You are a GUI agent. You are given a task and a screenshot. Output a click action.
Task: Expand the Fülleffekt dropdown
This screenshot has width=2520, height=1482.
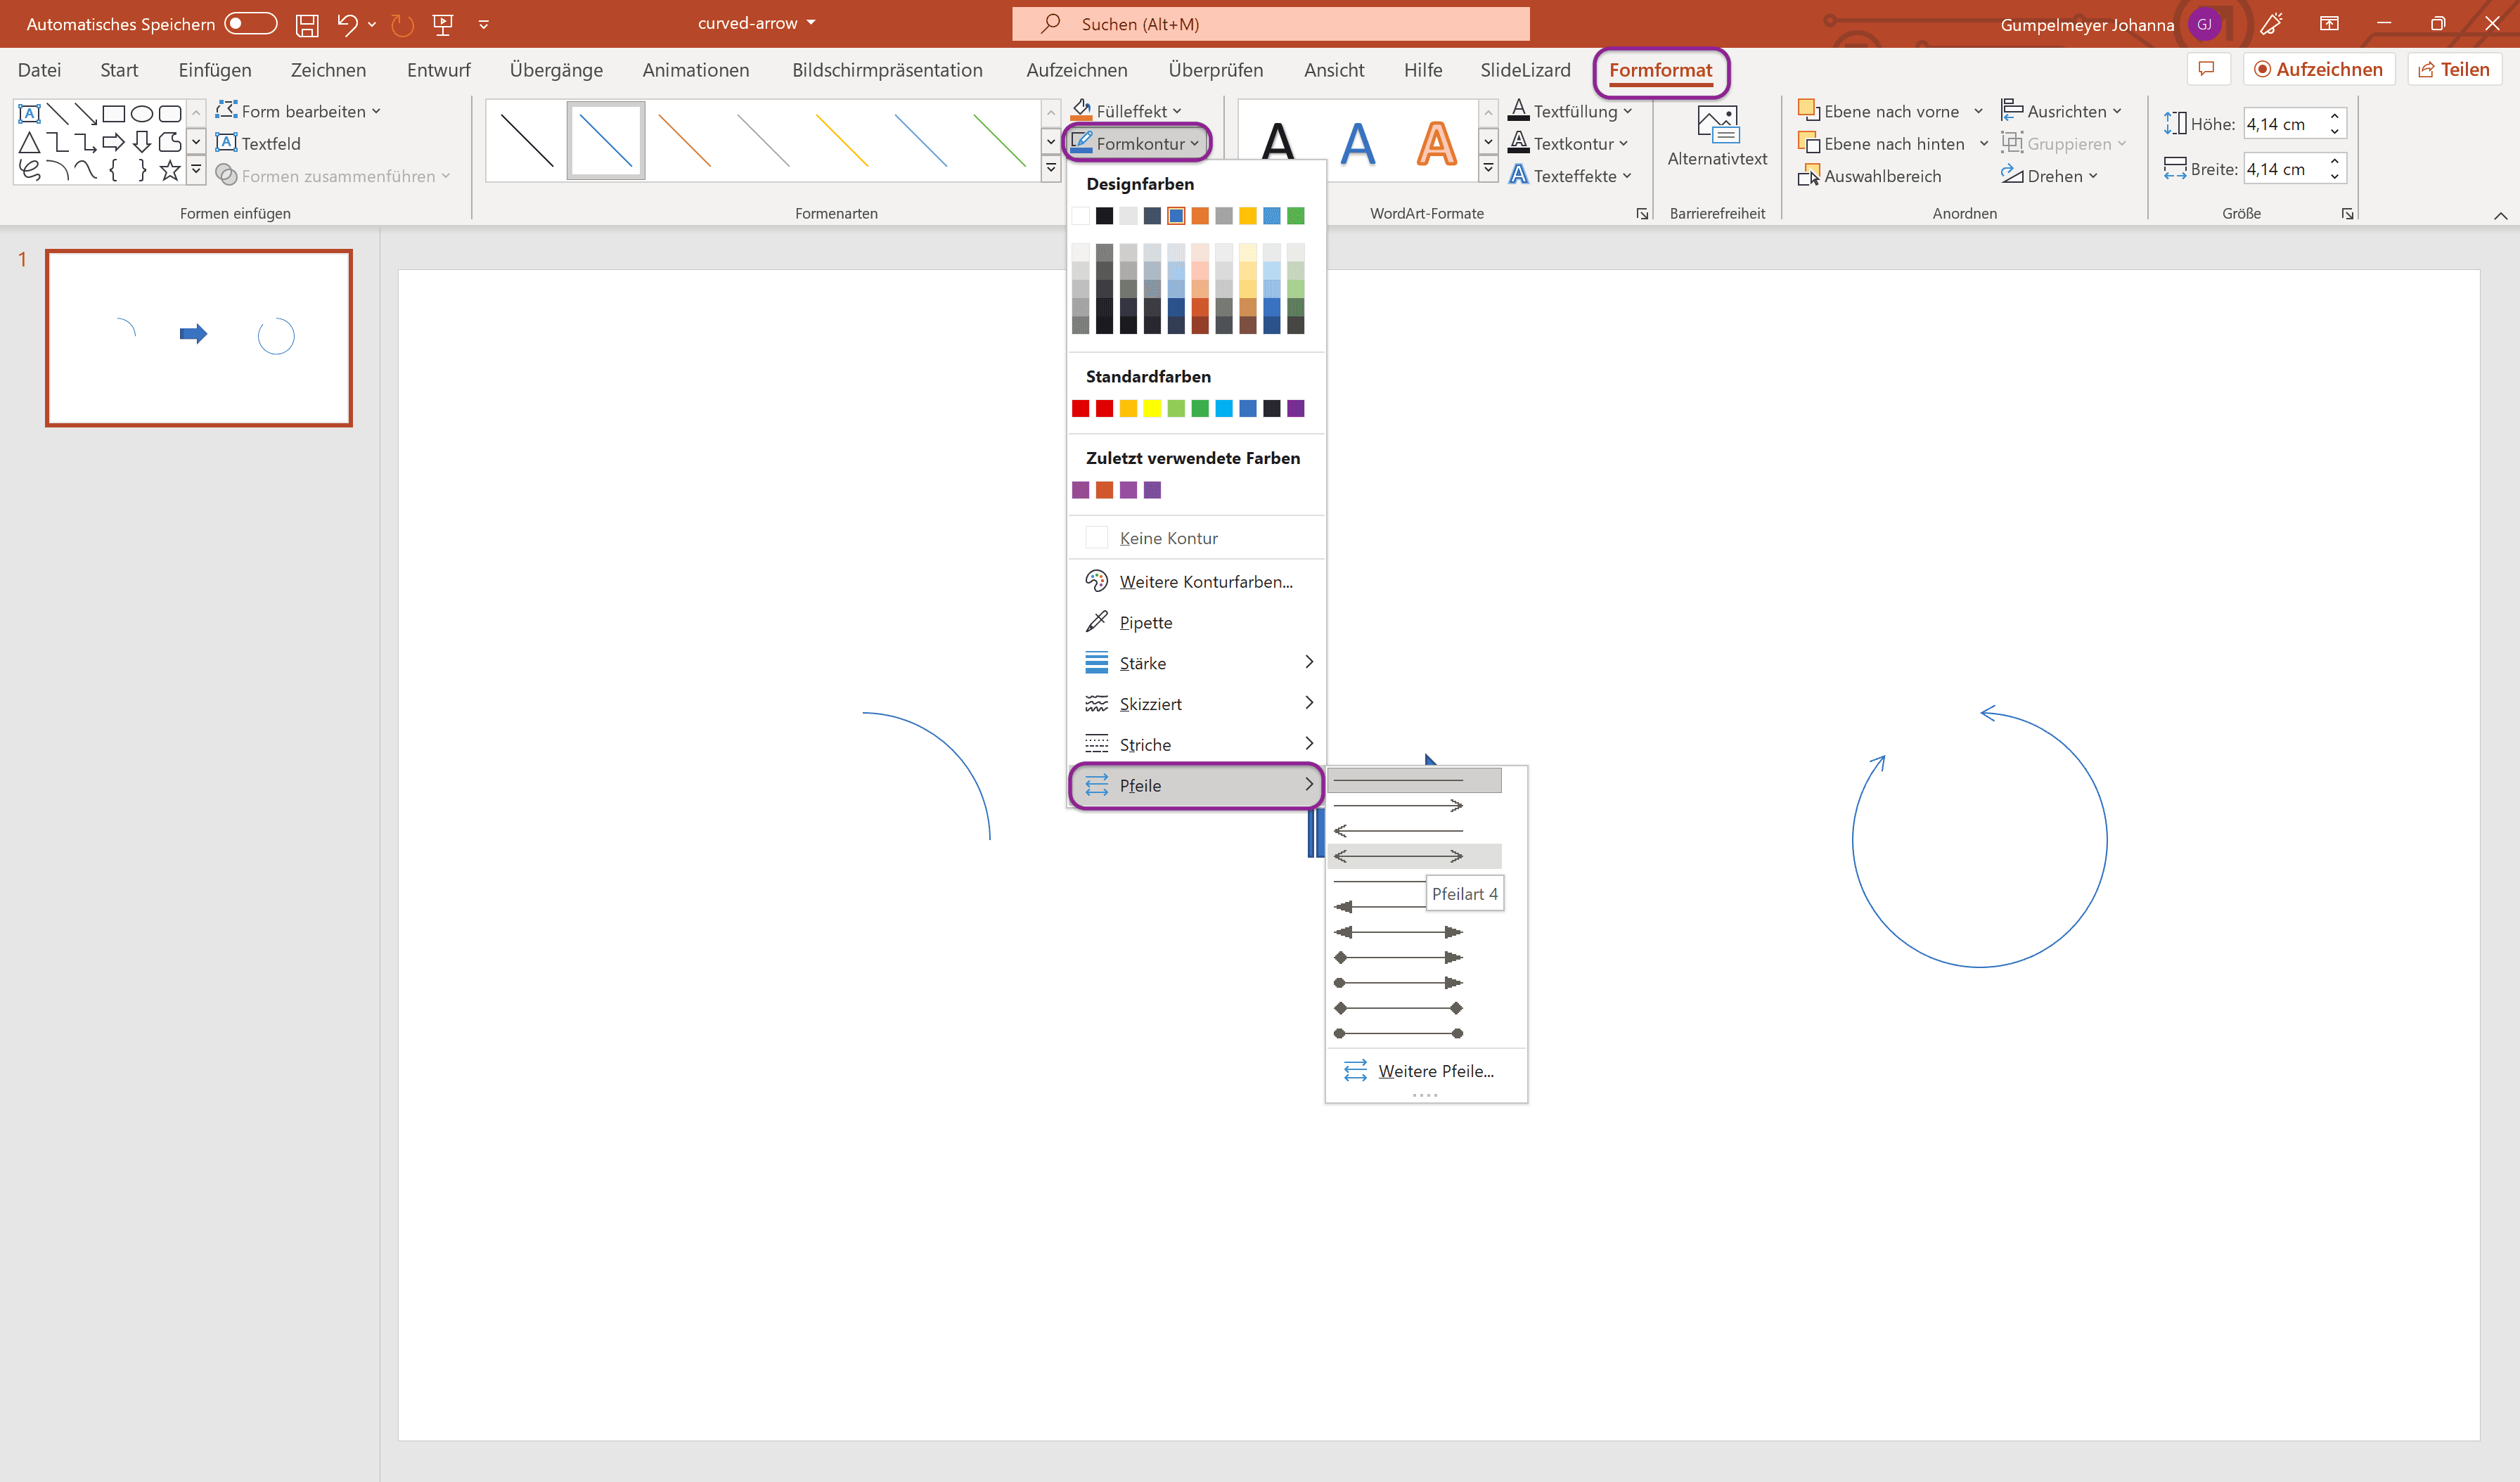coord(1128,111)
